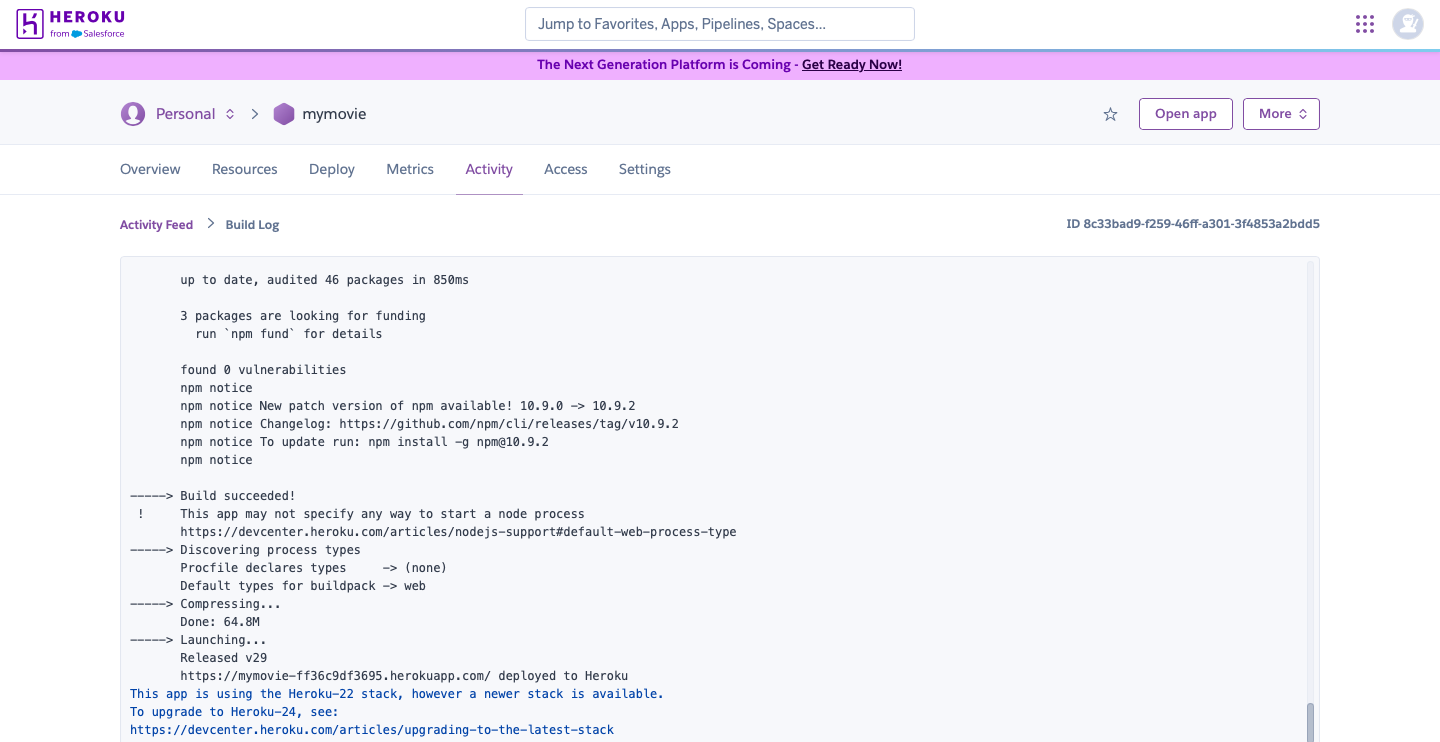Open the user account avatar menu

[1408, 24]
